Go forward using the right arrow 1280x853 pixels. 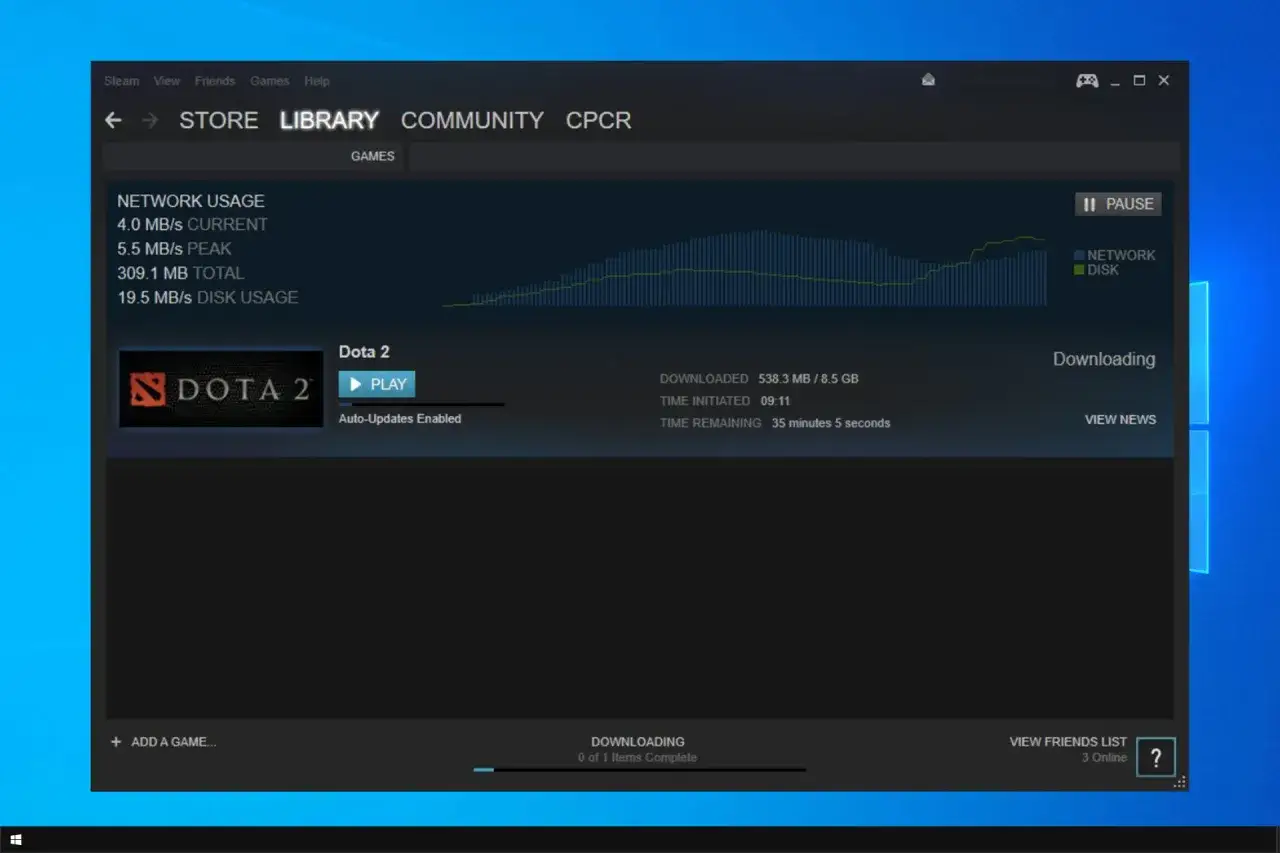(148, 120)
